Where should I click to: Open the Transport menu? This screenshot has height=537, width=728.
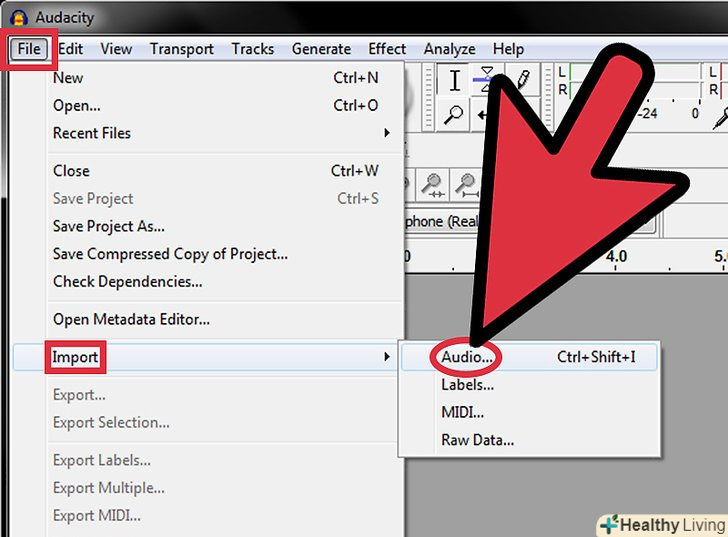tap(182, 49)
